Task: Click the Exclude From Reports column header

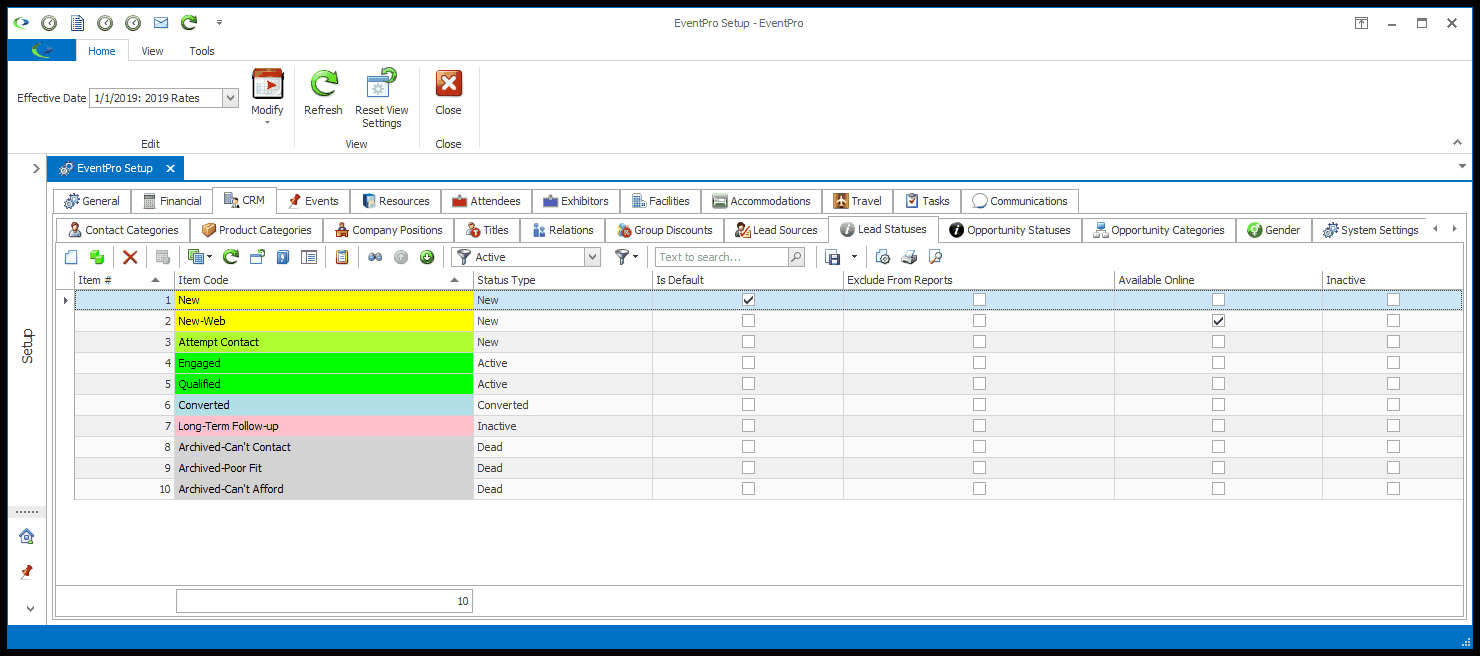Action: (x=979, y=280)
